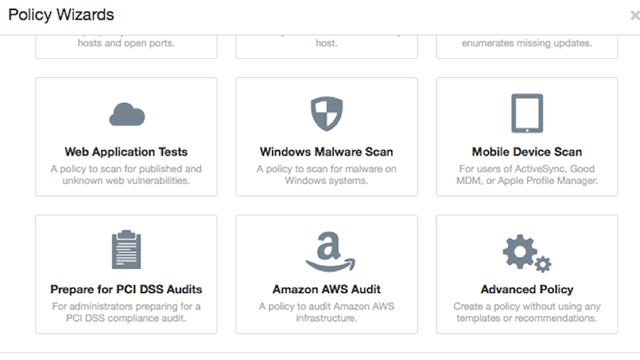The height and width of the screenshot is (360, 640).
Task: Select the Amazon AWS Audit title
Action: (327, 289)
